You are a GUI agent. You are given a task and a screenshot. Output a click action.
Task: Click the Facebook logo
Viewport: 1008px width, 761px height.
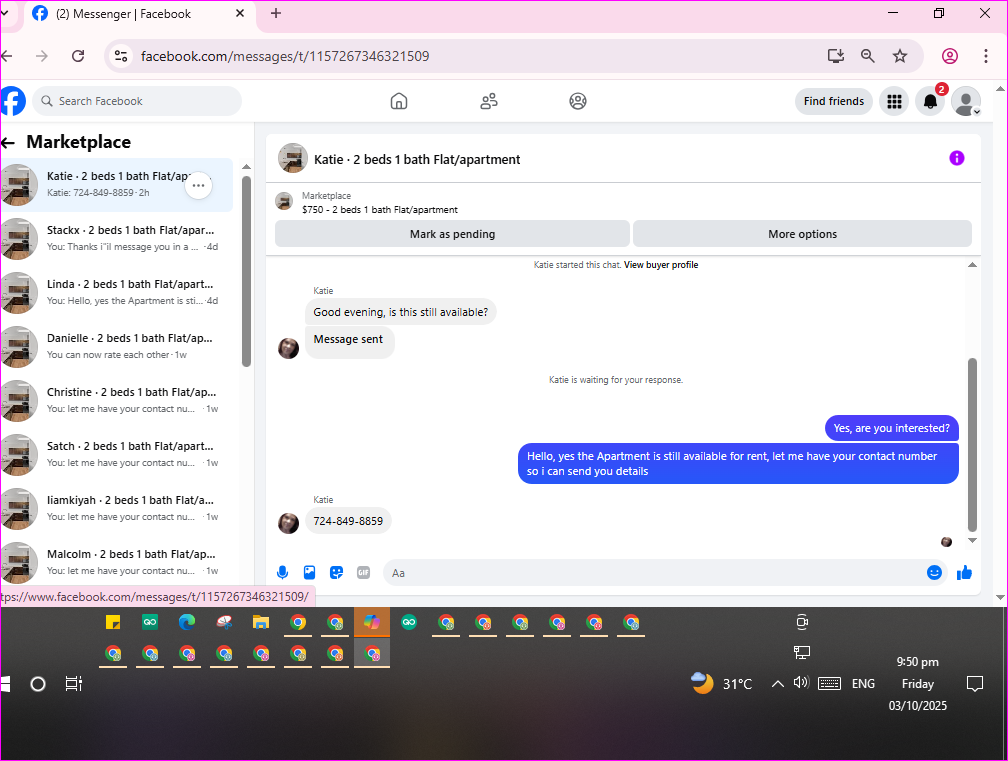tap(12, 102)
